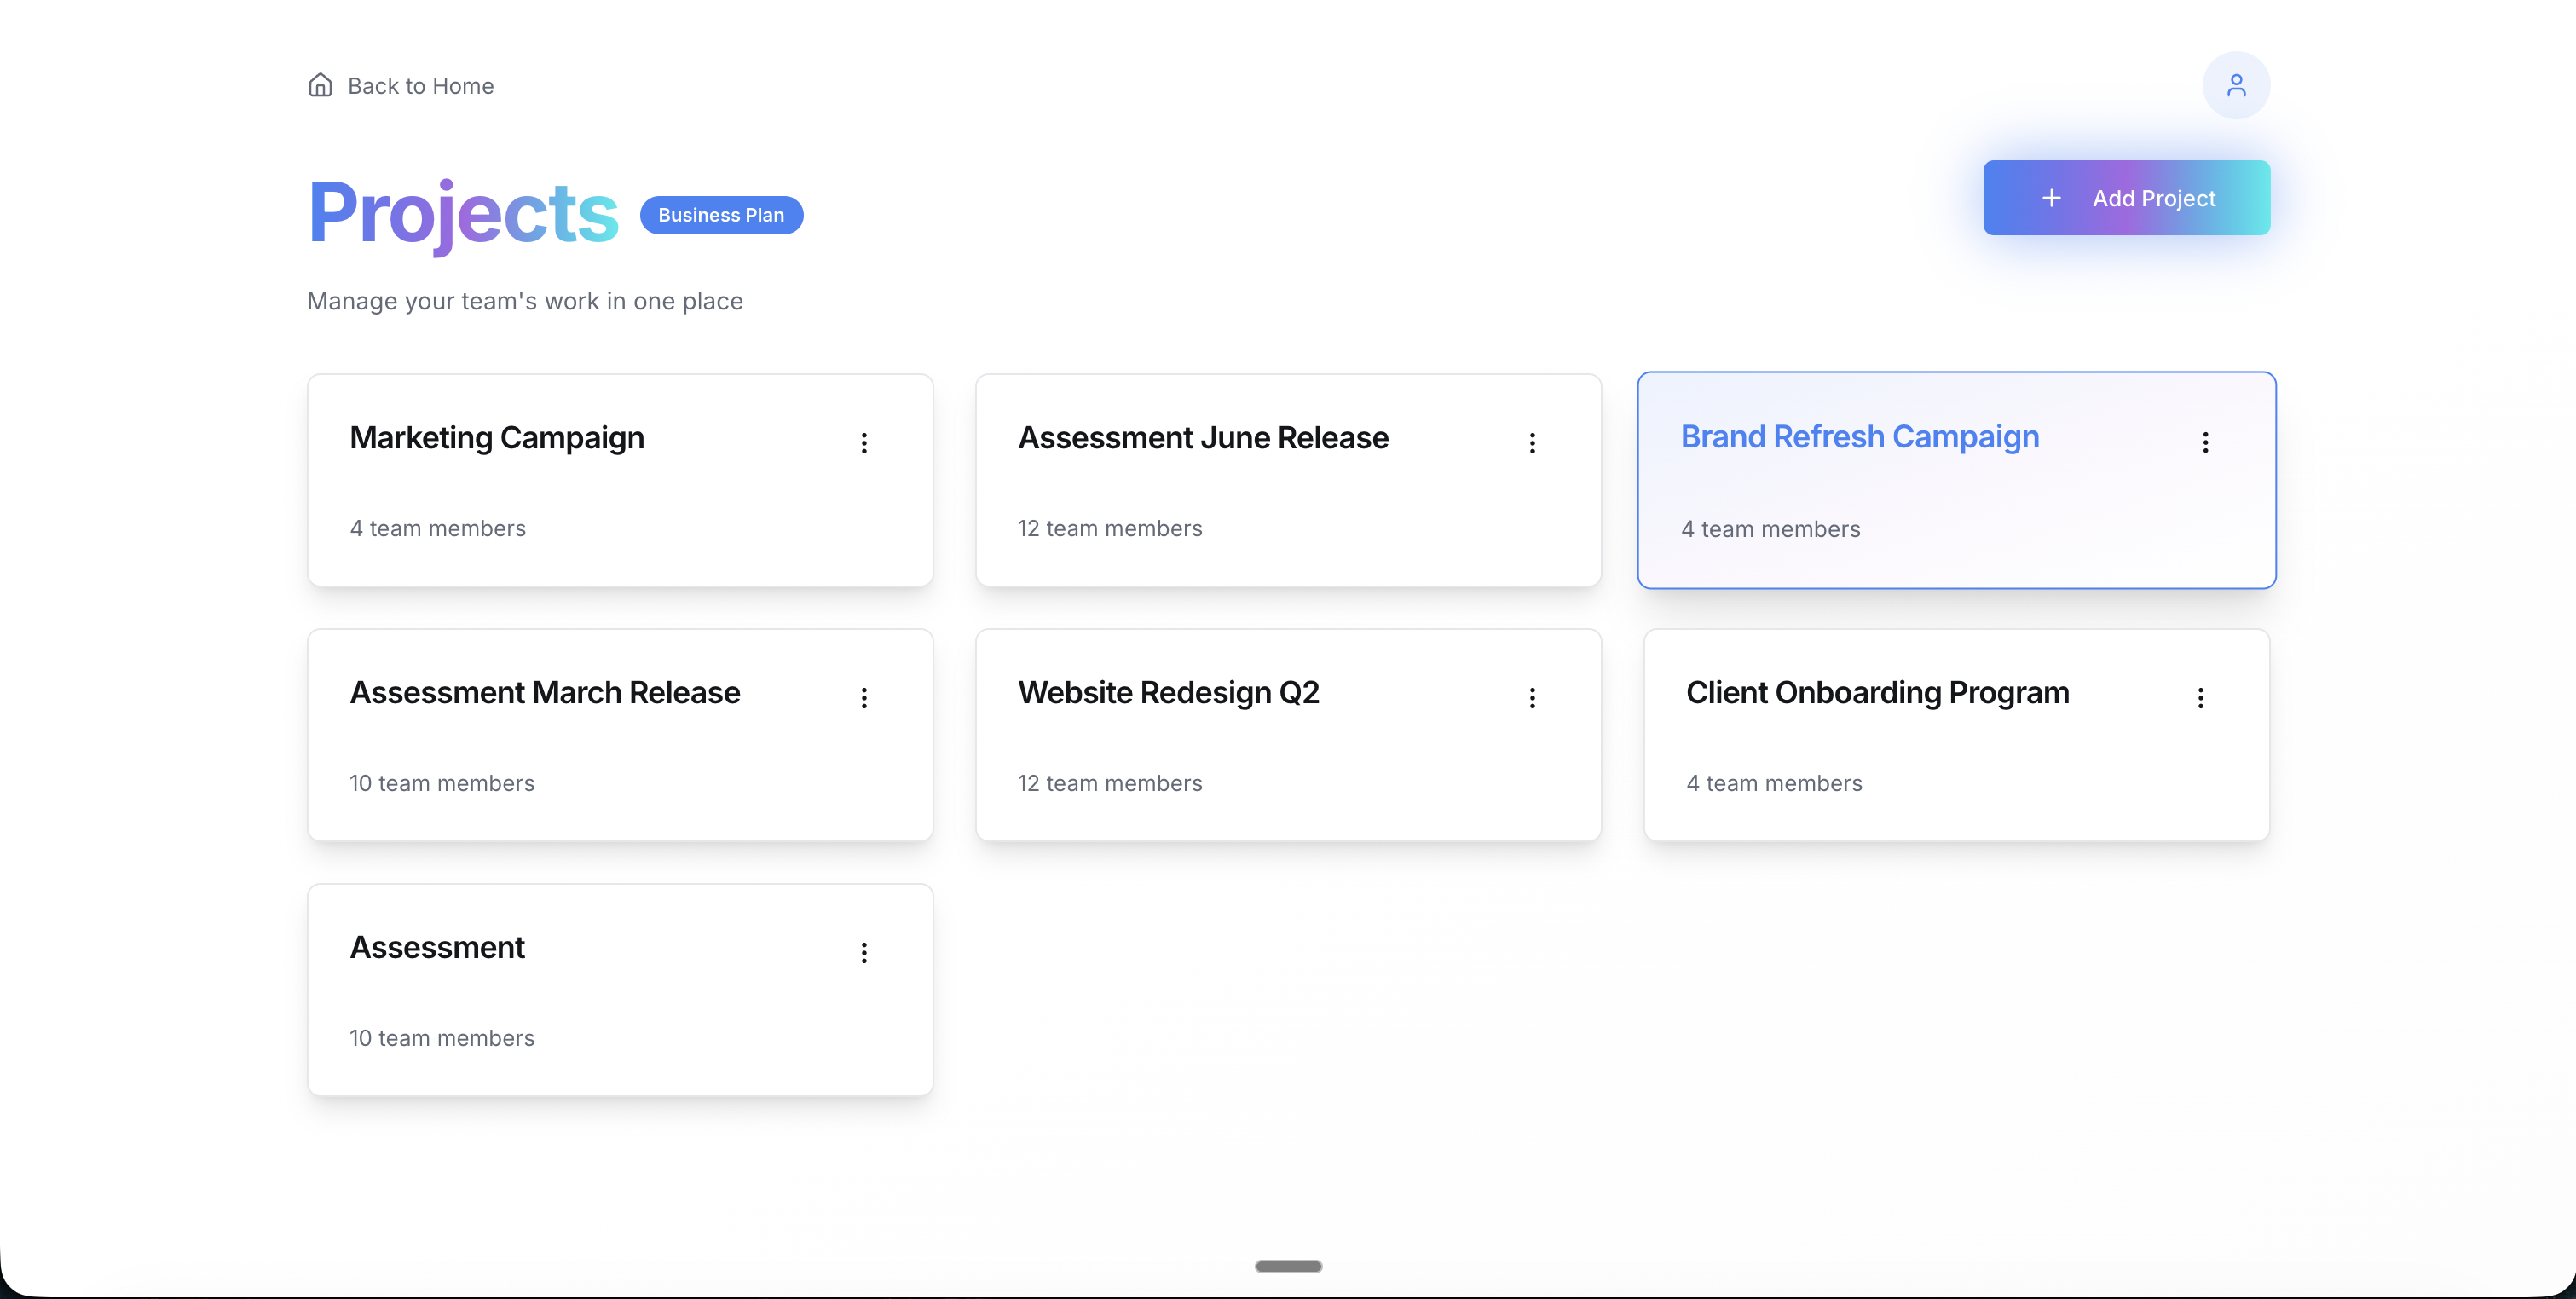The height and width of the screenshot is (1299, 2576).
Task: Click '12 team members' under Website Redesign Q2
Action: tap(1110, 783)
